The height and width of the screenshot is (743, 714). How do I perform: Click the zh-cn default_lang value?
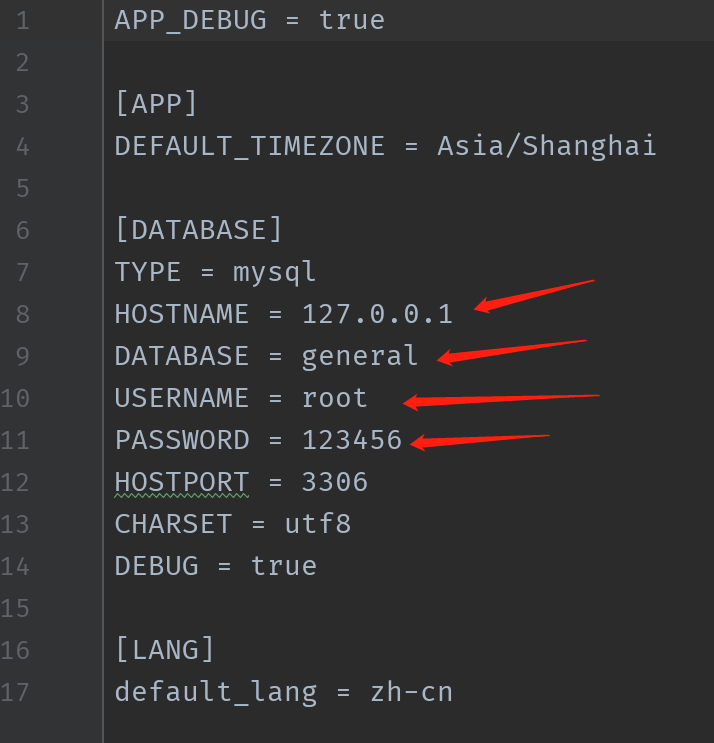pyautogui.click(x=411, y=692)
